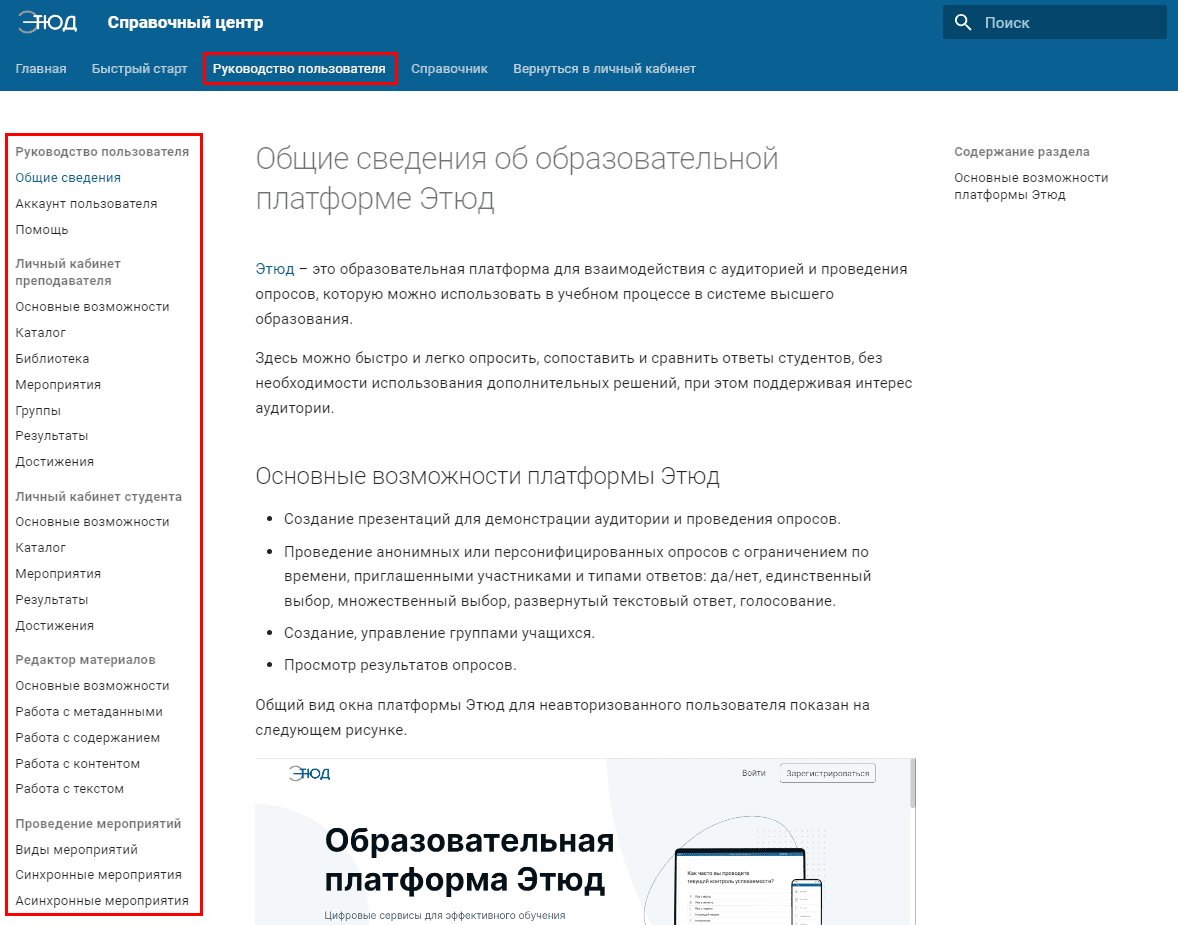The image size is (1178, 925).
Task: Open the Помощь sidebar link
Action: coord(41,229)
